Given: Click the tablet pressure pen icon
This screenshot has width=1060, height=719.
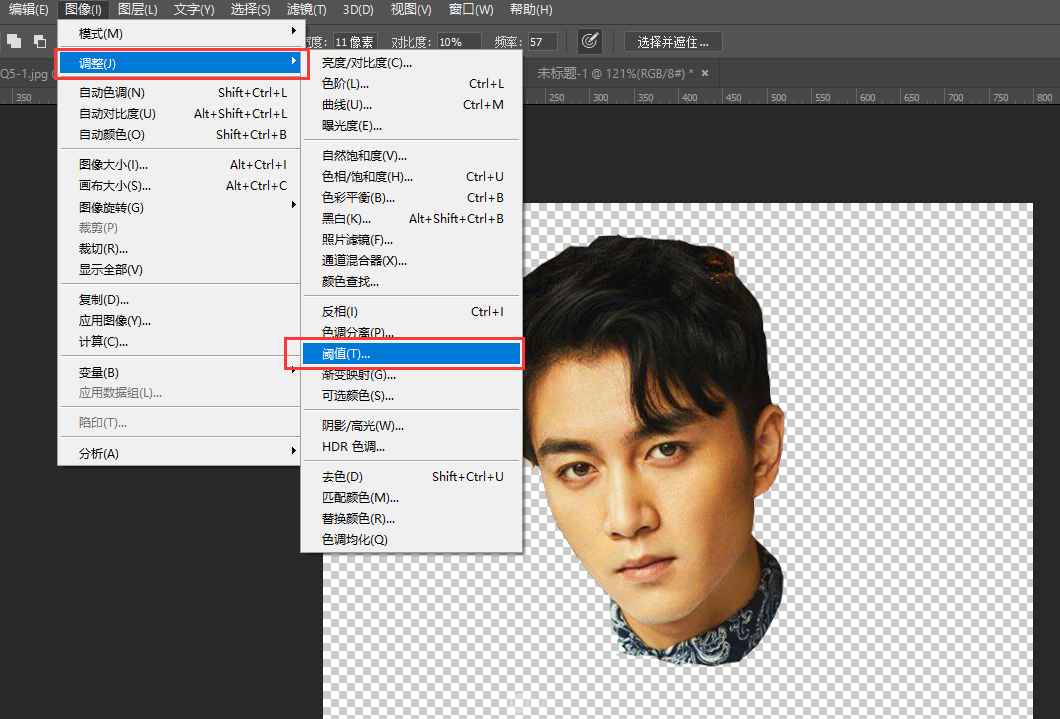Looking at the screenshot, I should pyautogui.click(x=589, y=41).
